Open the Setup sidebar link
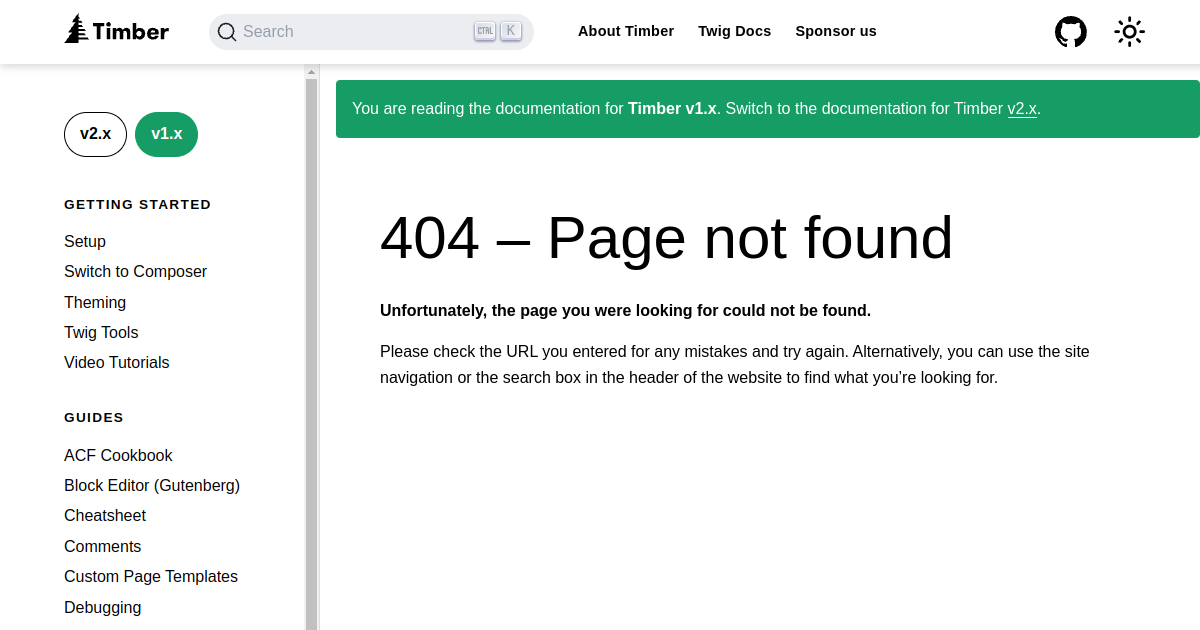 [85, 241]
